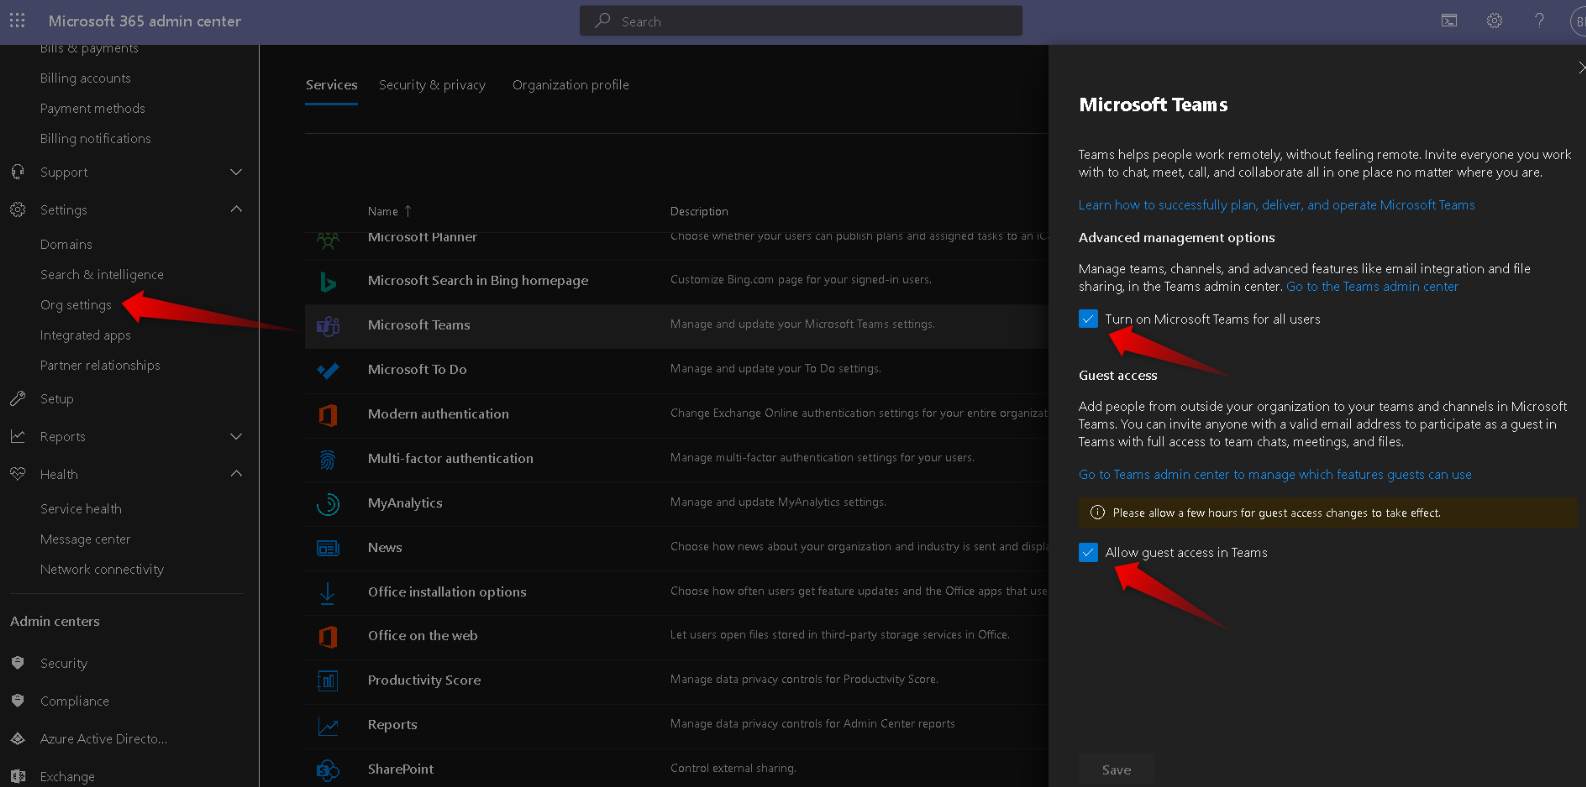The height and width of the screenshot is (787, 1586).
Task: Select the Multi-factor authentication service name
Action: pyautogui.click(x=450, y=458)
